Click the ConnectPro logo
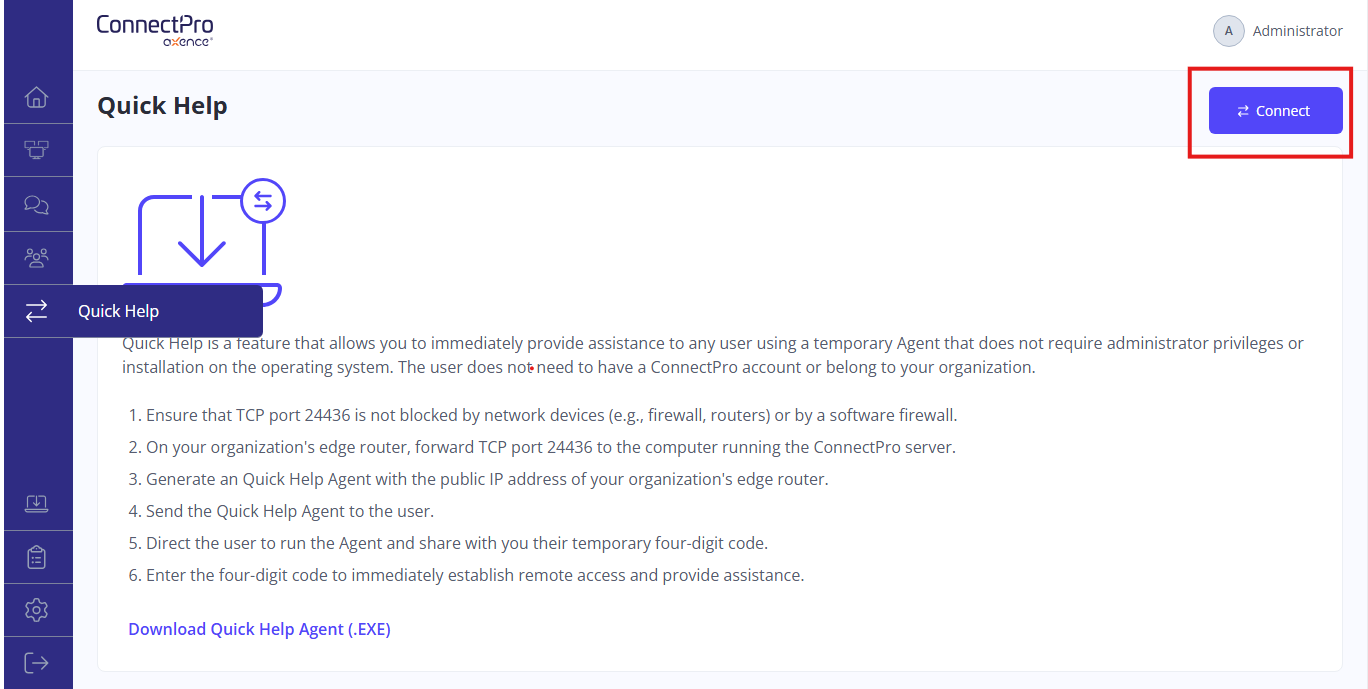Viewport: 1368px width, 689px height. [155, 30]
